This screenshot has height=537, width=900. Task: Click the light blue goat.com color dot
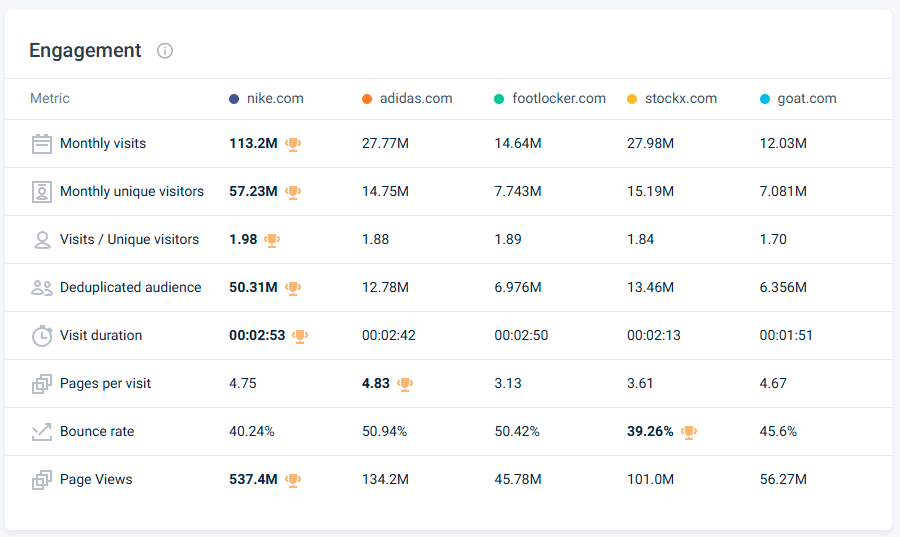tap(765, 99)
